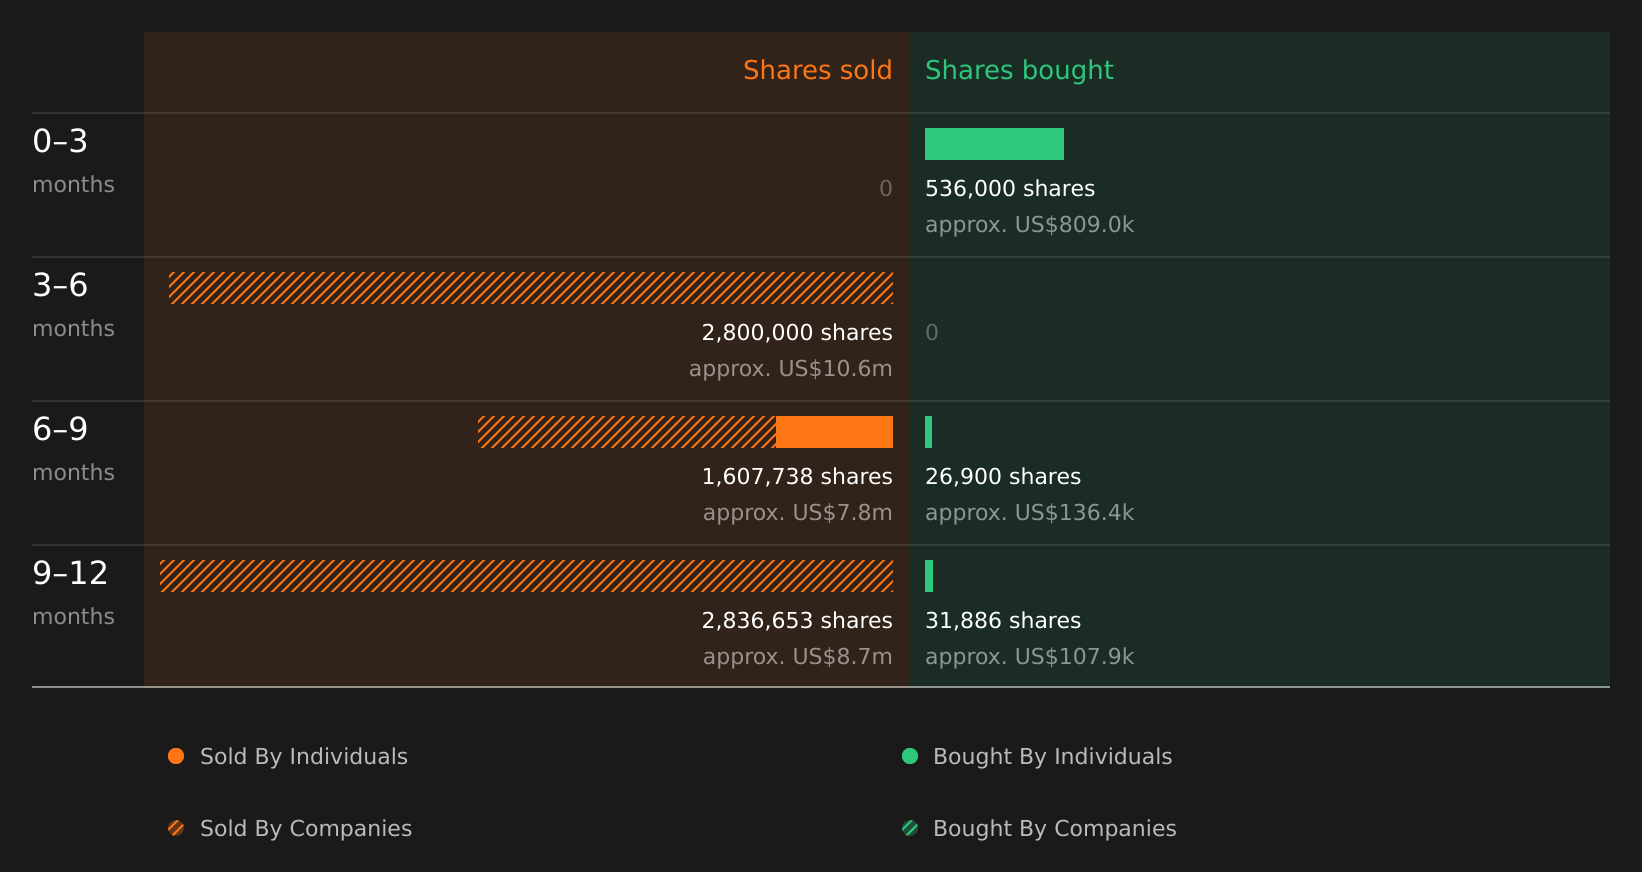Click the Shares sold column header
The height and width of the screenshot is (872, 1642).
818,70
